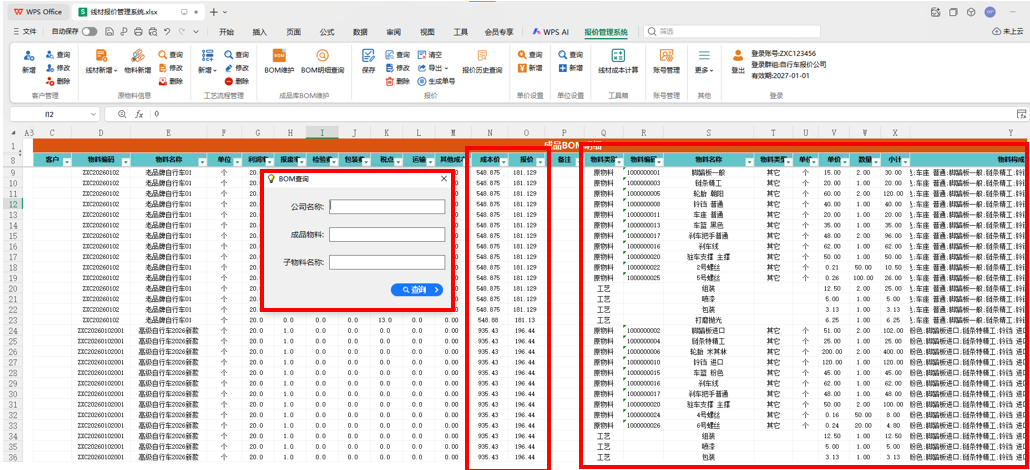Open the Name Box dropdown arrow
The image size is (1030, 470).
tap(93, 114)
